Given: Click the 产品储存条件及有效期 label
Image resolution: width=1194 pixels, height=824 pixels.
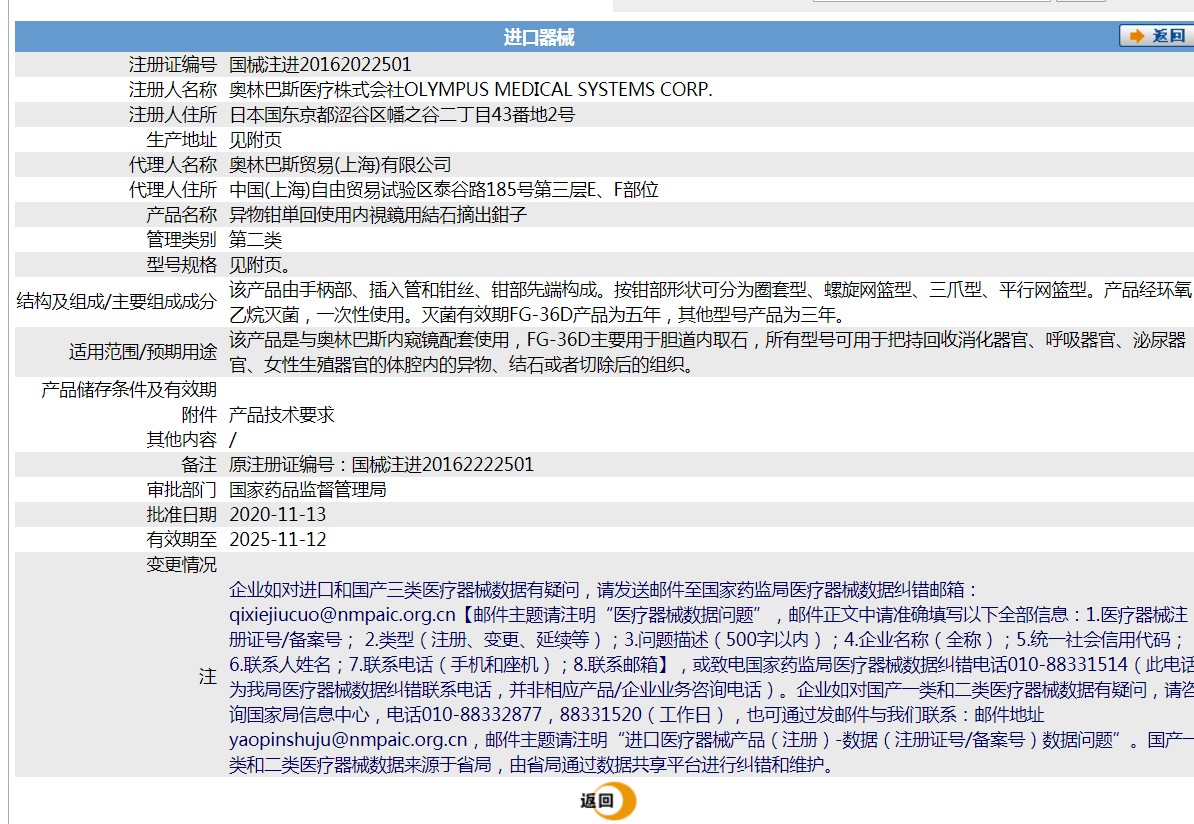Looking at the screenshot, I should (x=129, y=390).
